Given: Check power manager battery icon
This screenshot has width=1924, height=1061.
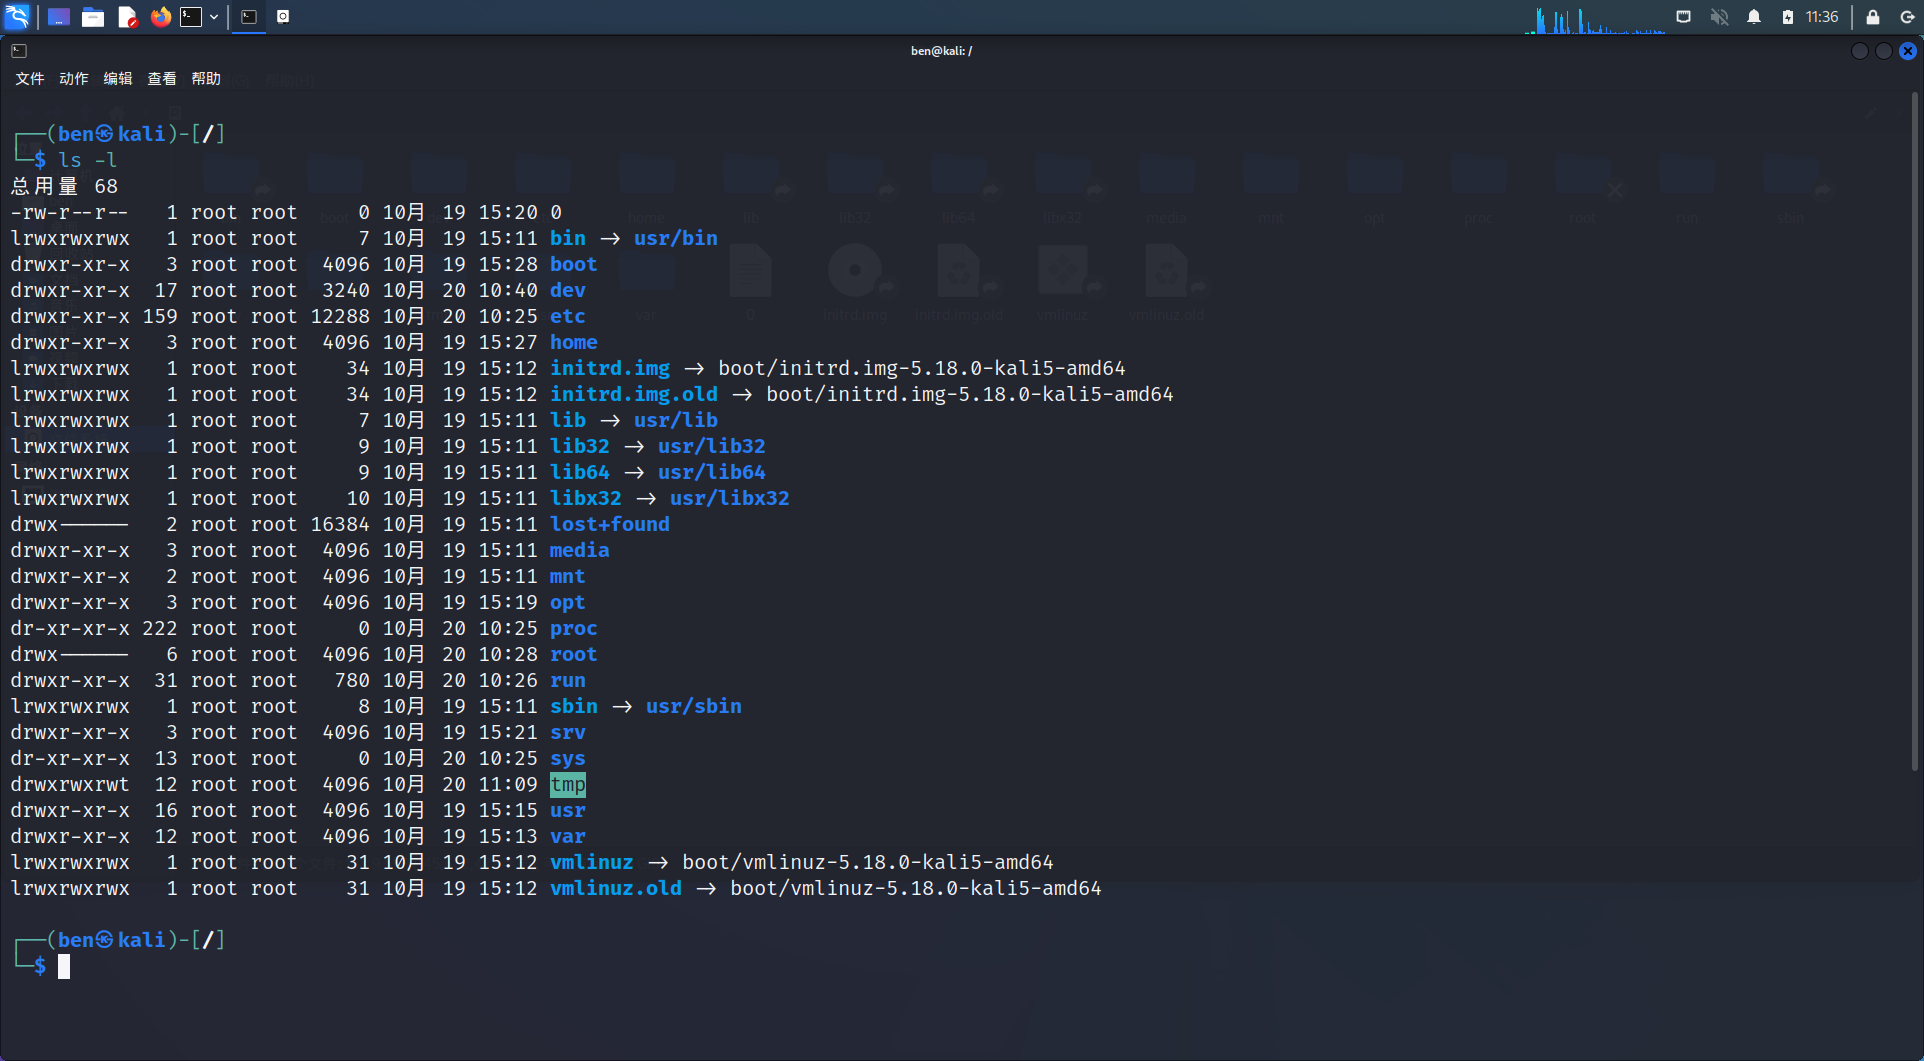Looking at the screenshot, I should 1788,17.
